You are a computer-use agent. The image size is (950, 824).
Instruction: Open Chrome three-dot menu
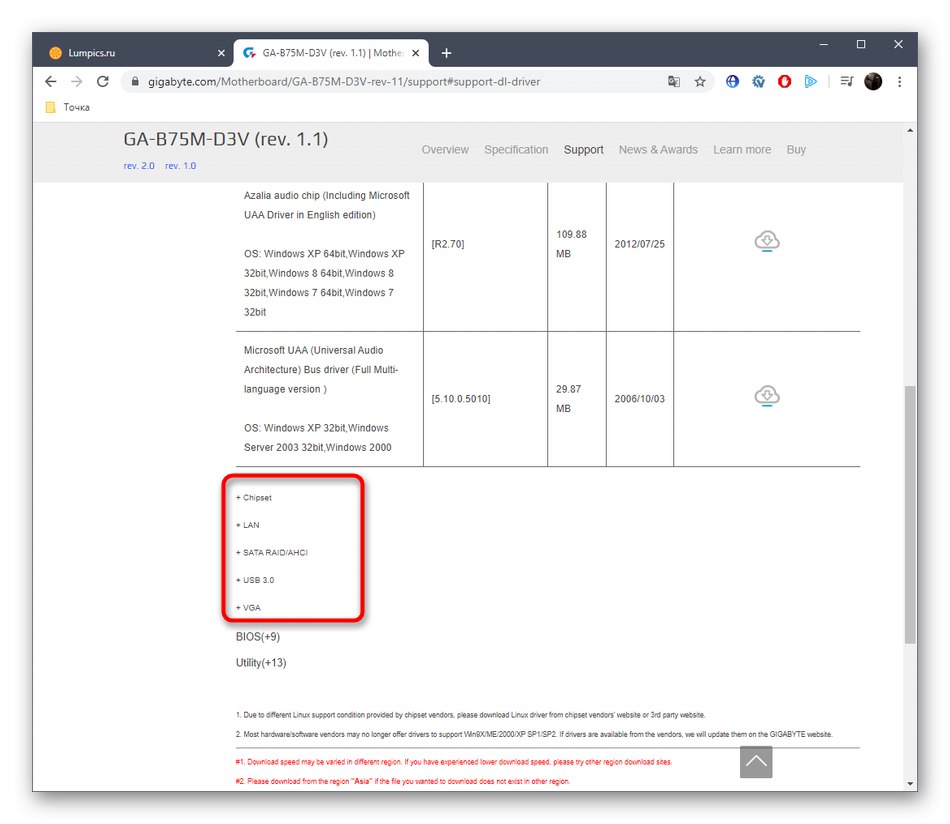click(900, 81)
